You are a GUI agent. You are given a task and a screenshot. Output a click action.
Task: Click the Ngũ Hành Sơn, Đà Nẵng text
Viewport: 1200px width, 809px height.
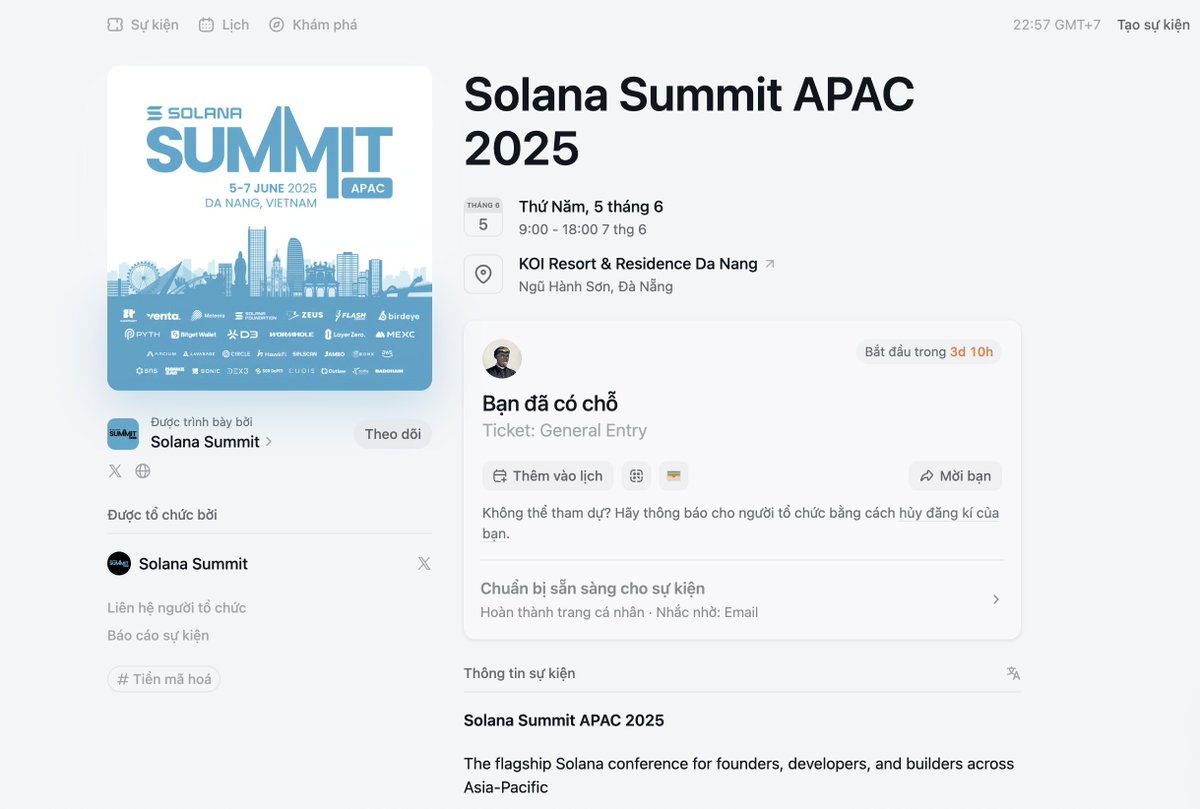[x=596, y=286]
